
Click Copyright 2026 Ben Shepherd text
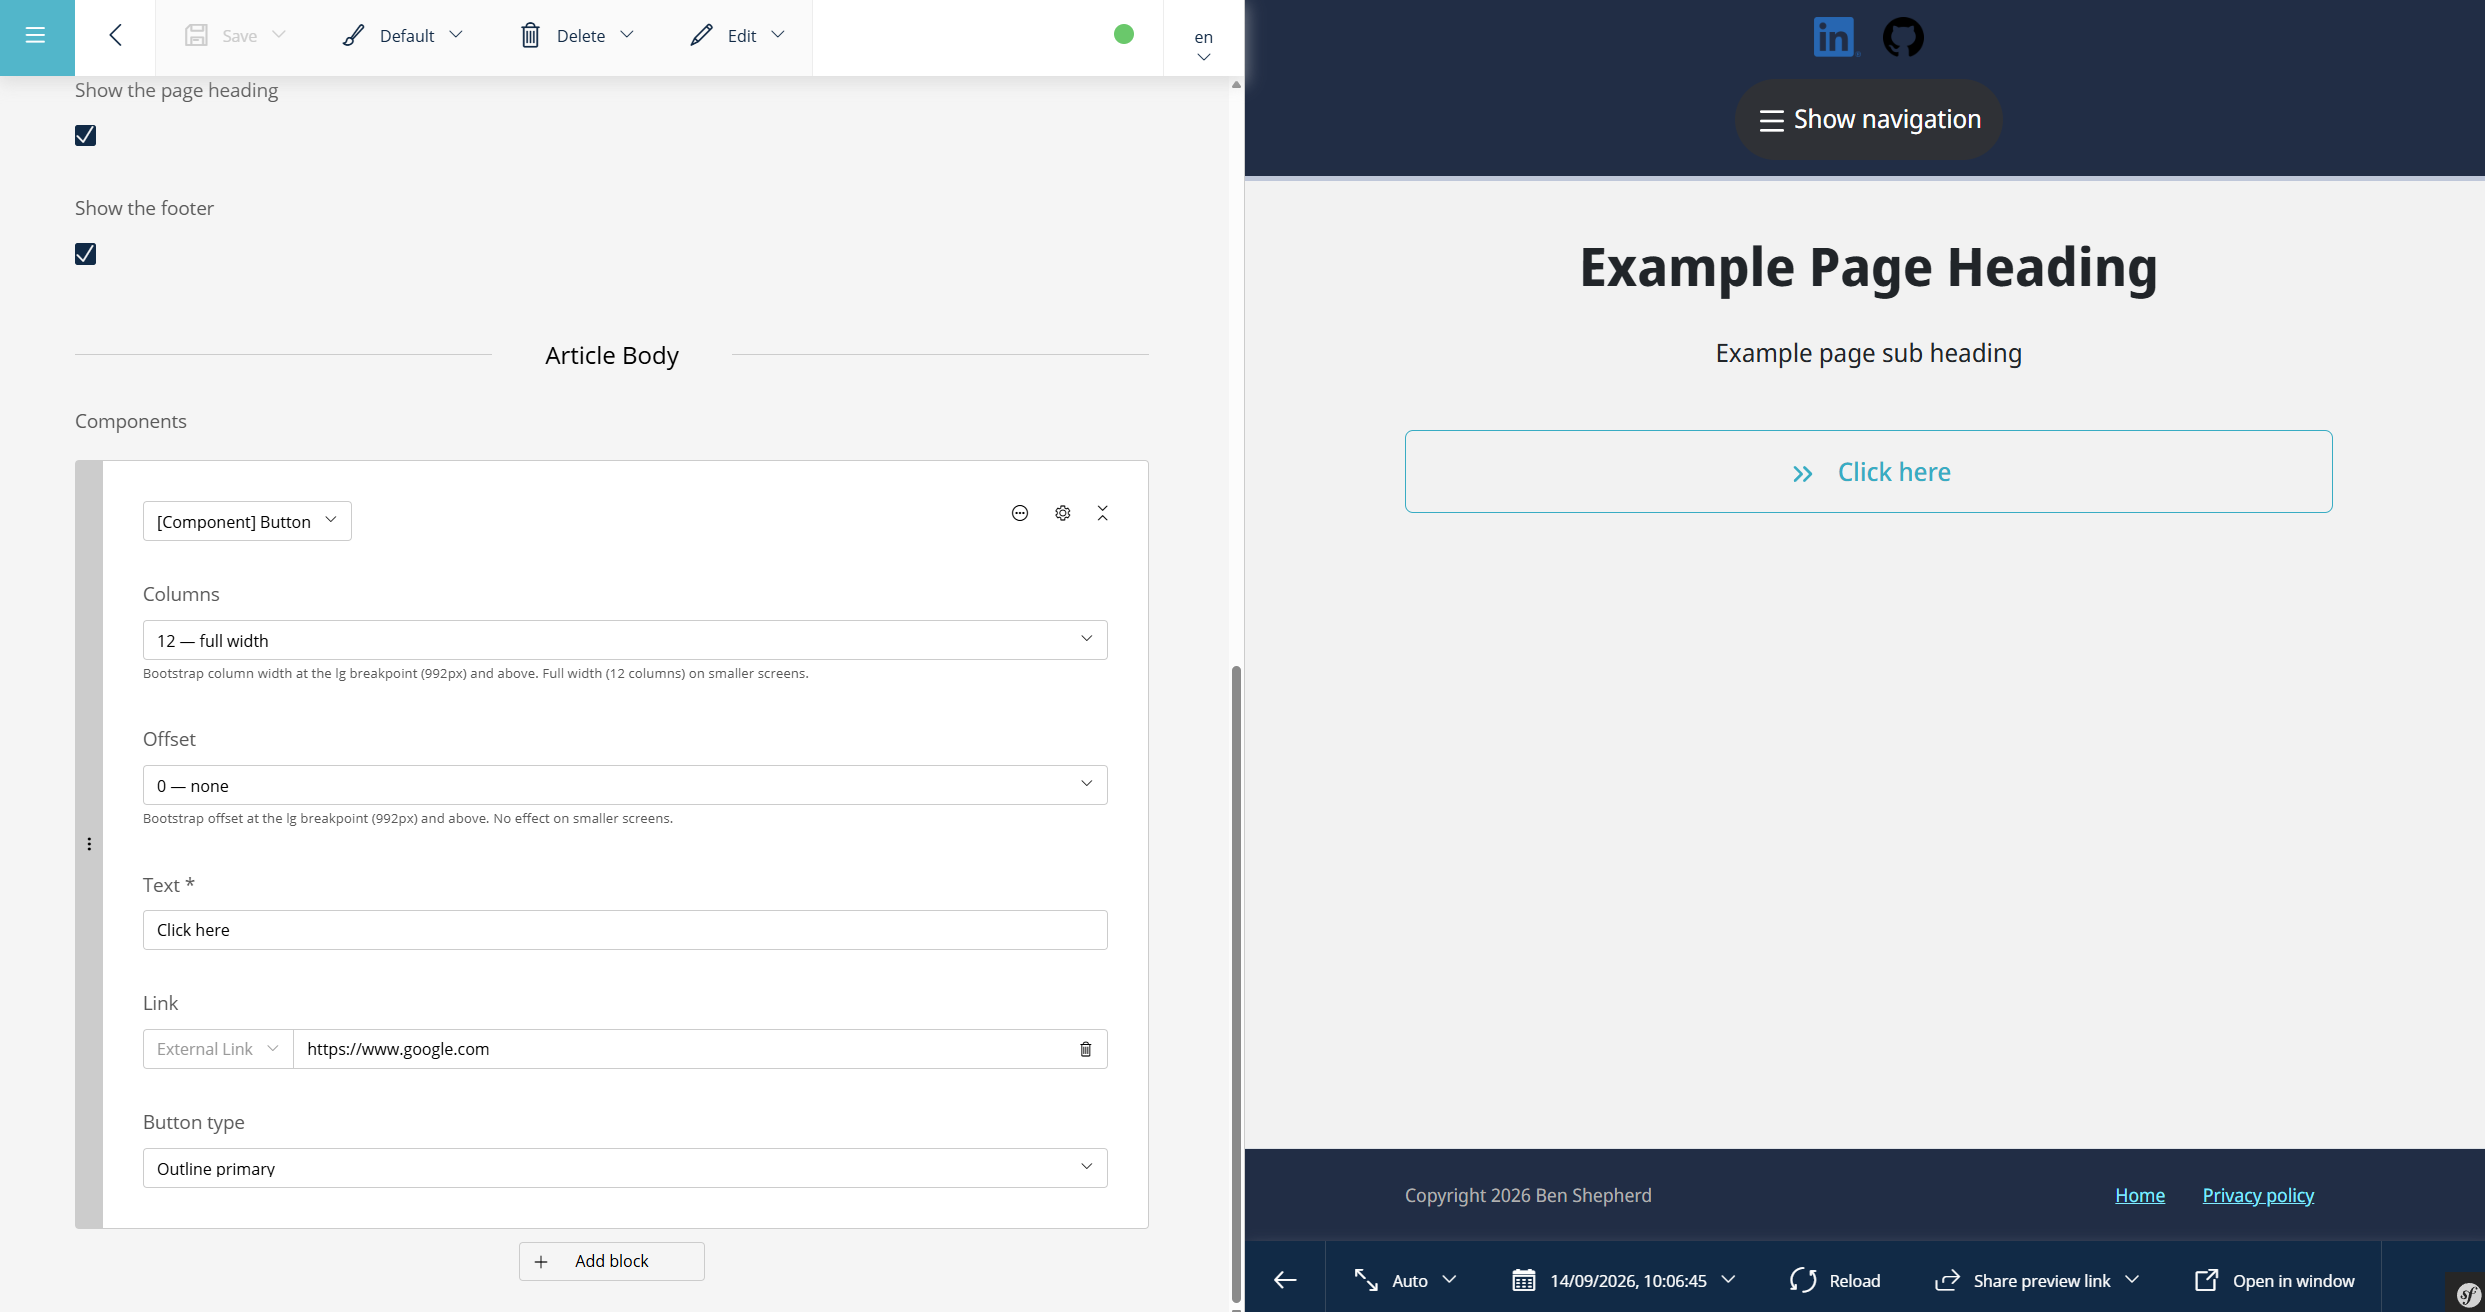(1528, 1195)
